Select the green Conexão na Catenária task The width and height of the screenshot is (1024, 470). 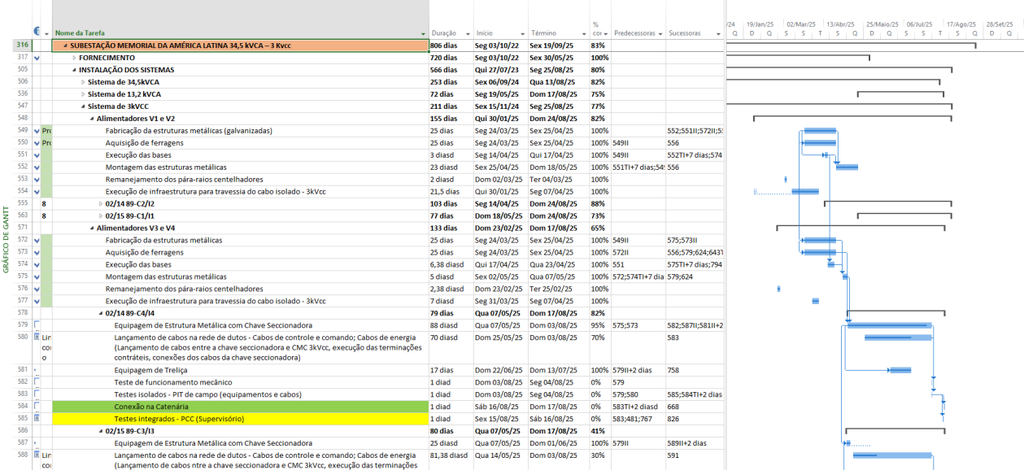[240, 407]
